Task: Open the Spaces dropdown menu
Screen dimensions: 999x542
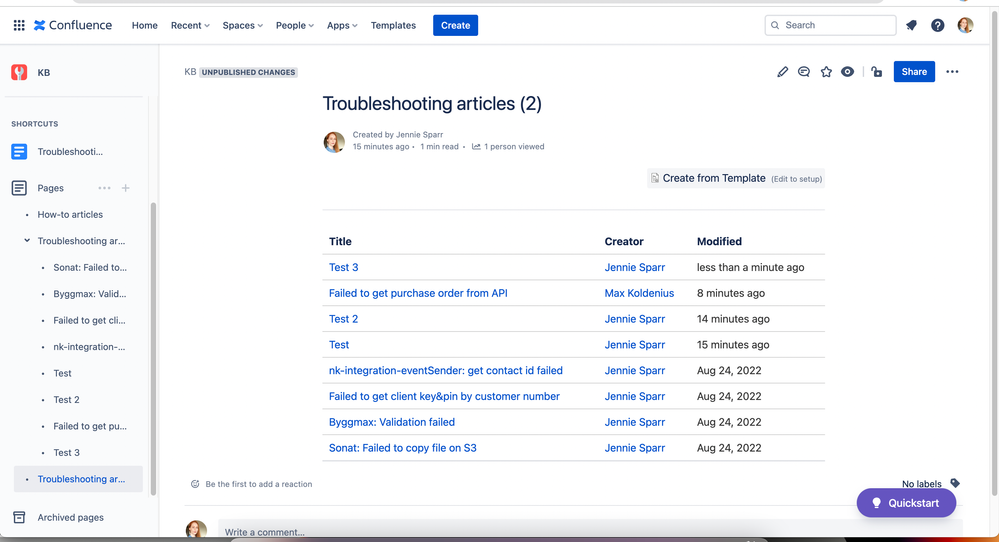Action: pyautogui.click(x=242, y=25)
